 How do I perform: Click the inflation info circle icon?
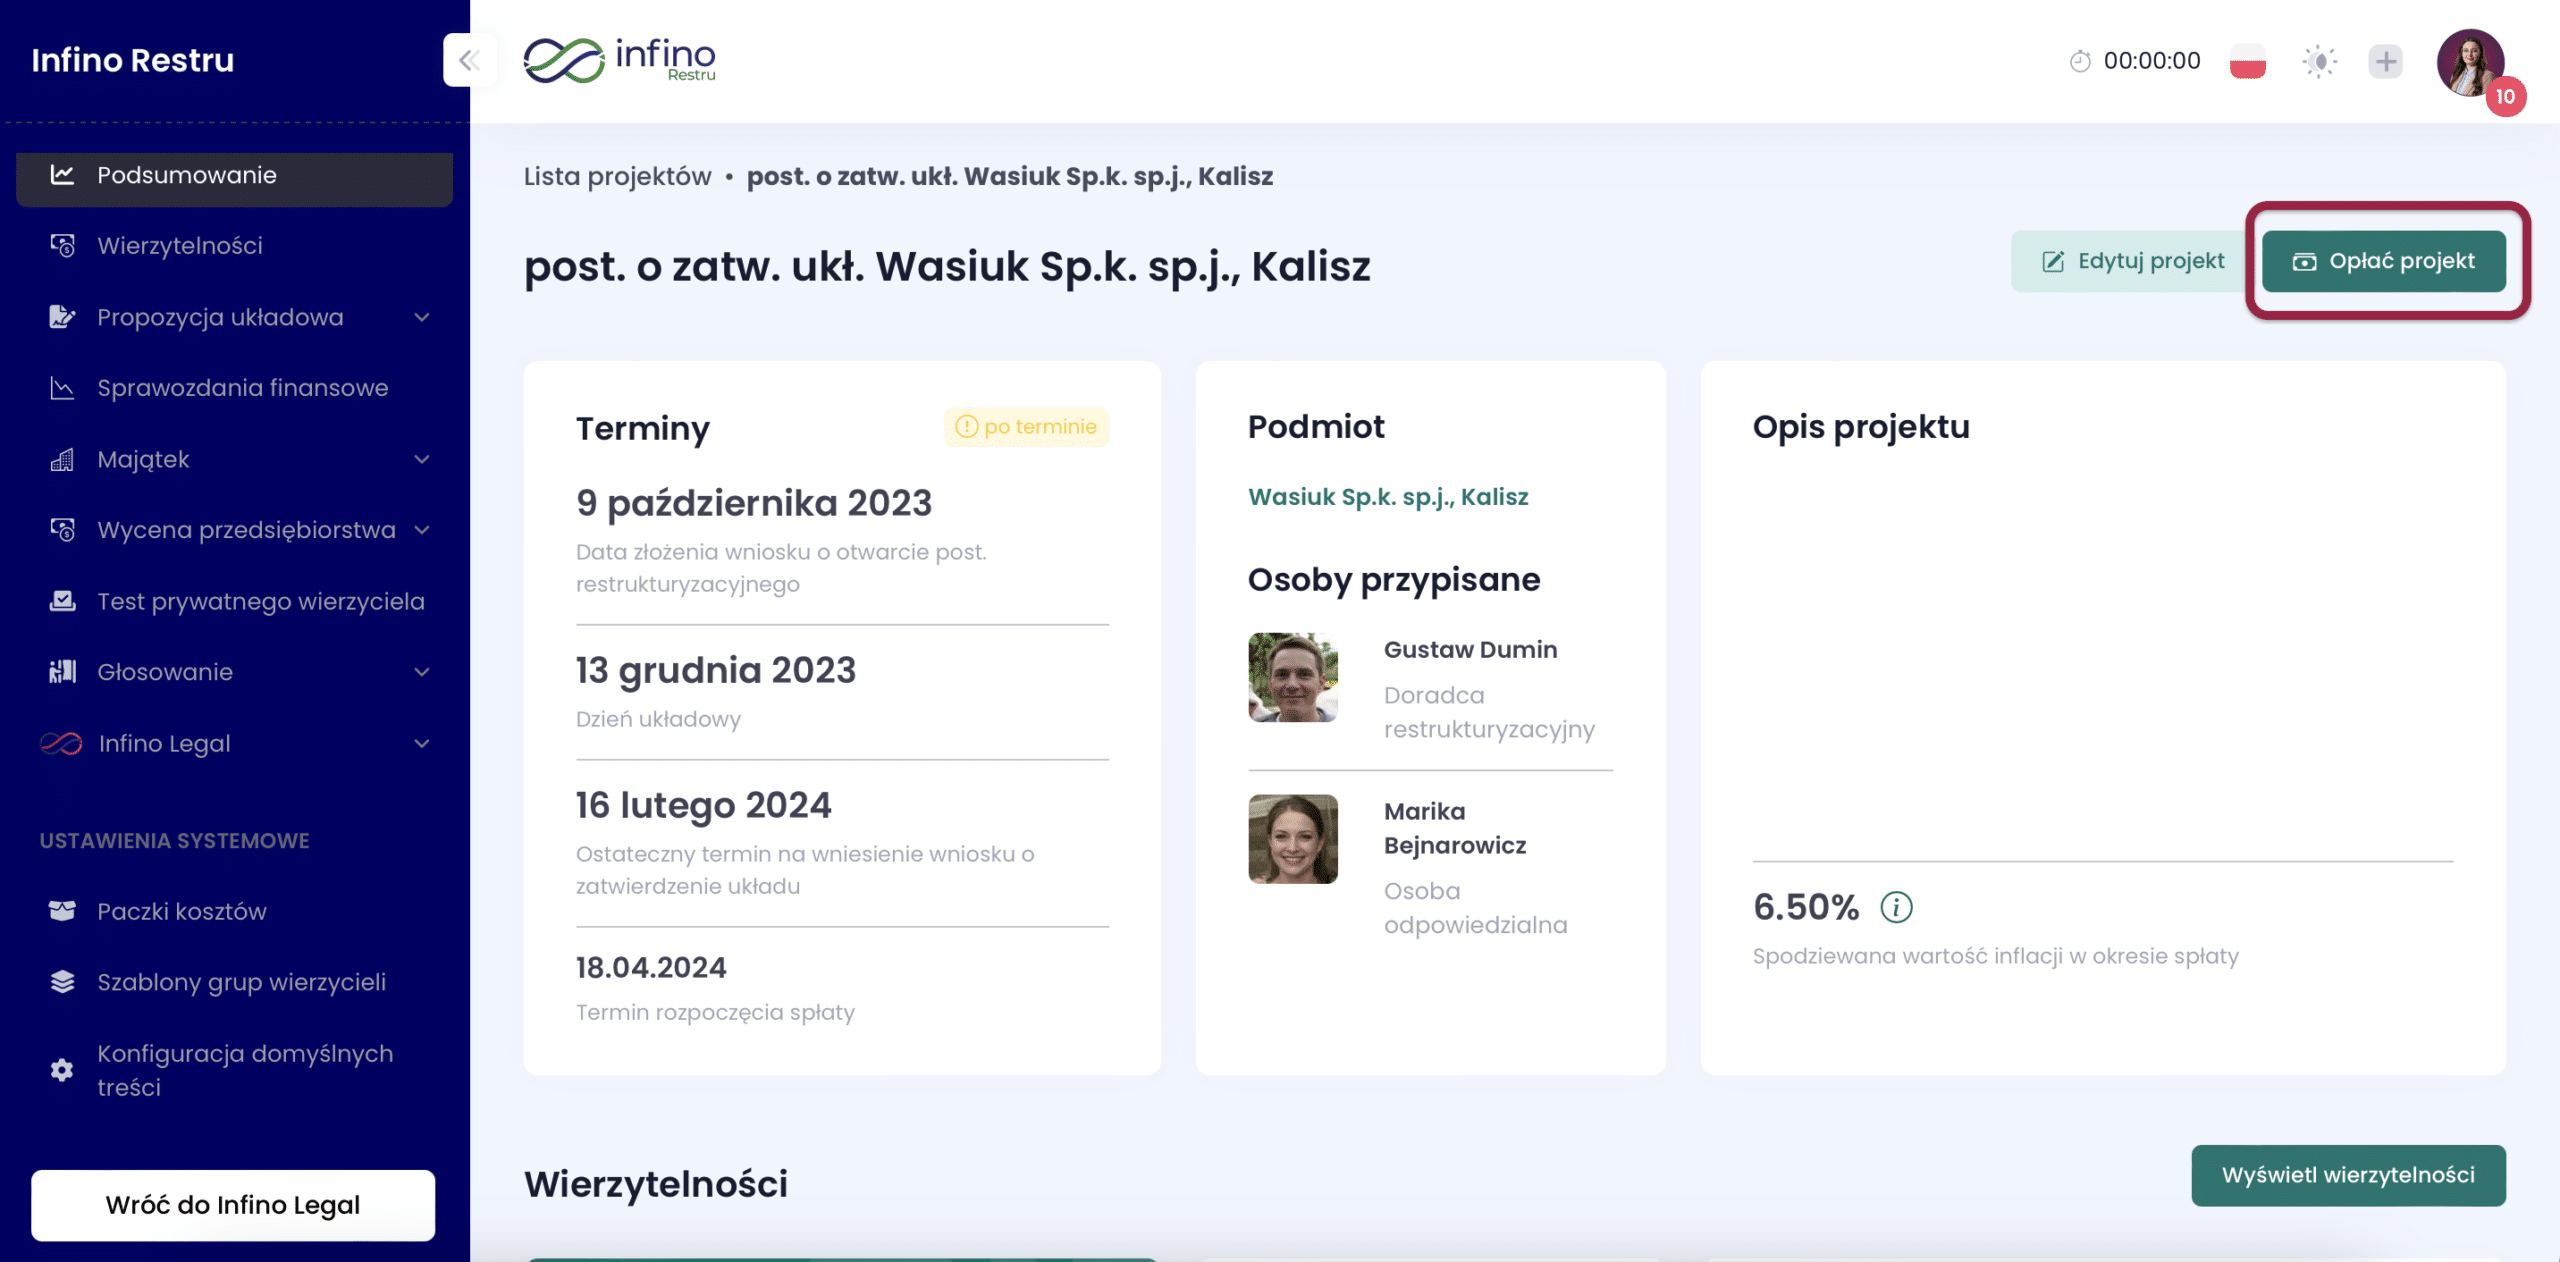point(1896,907)
